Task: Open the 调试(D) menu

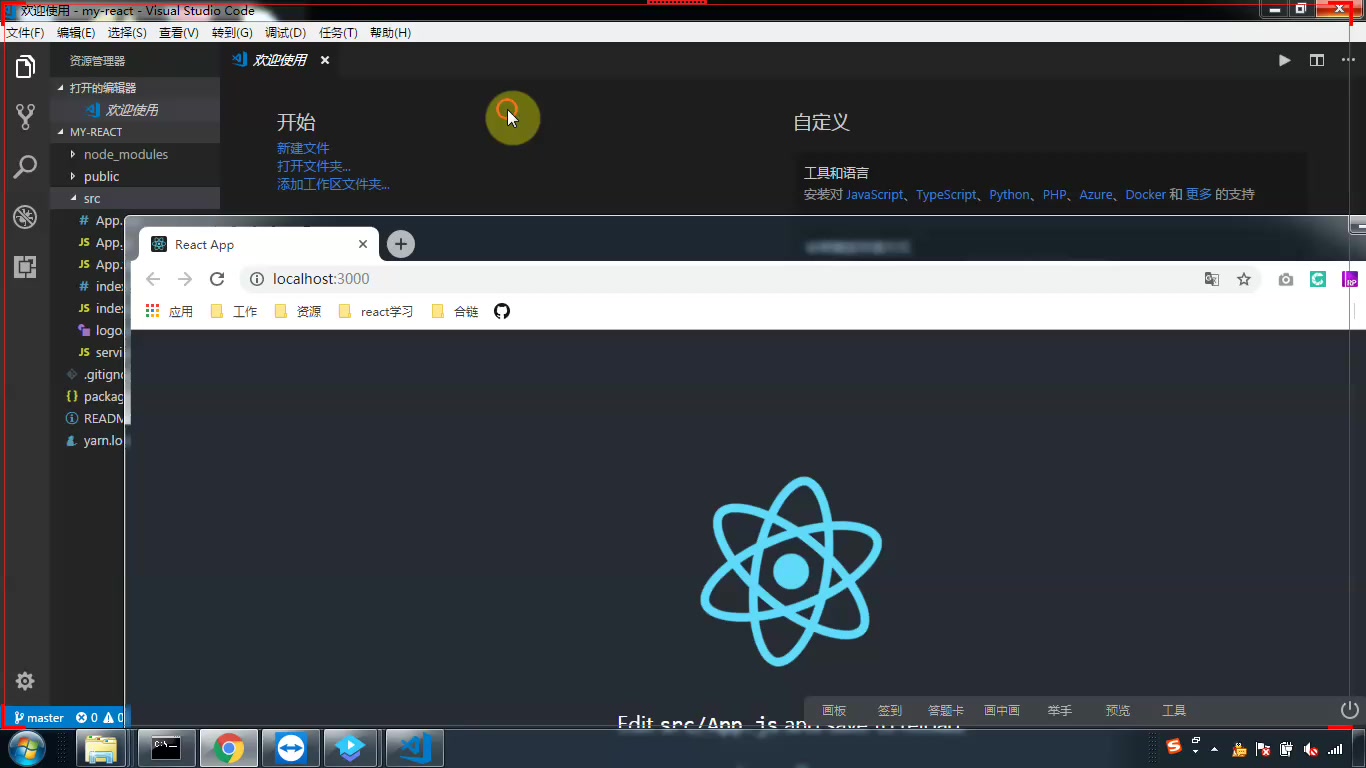Action: point(285,33)
